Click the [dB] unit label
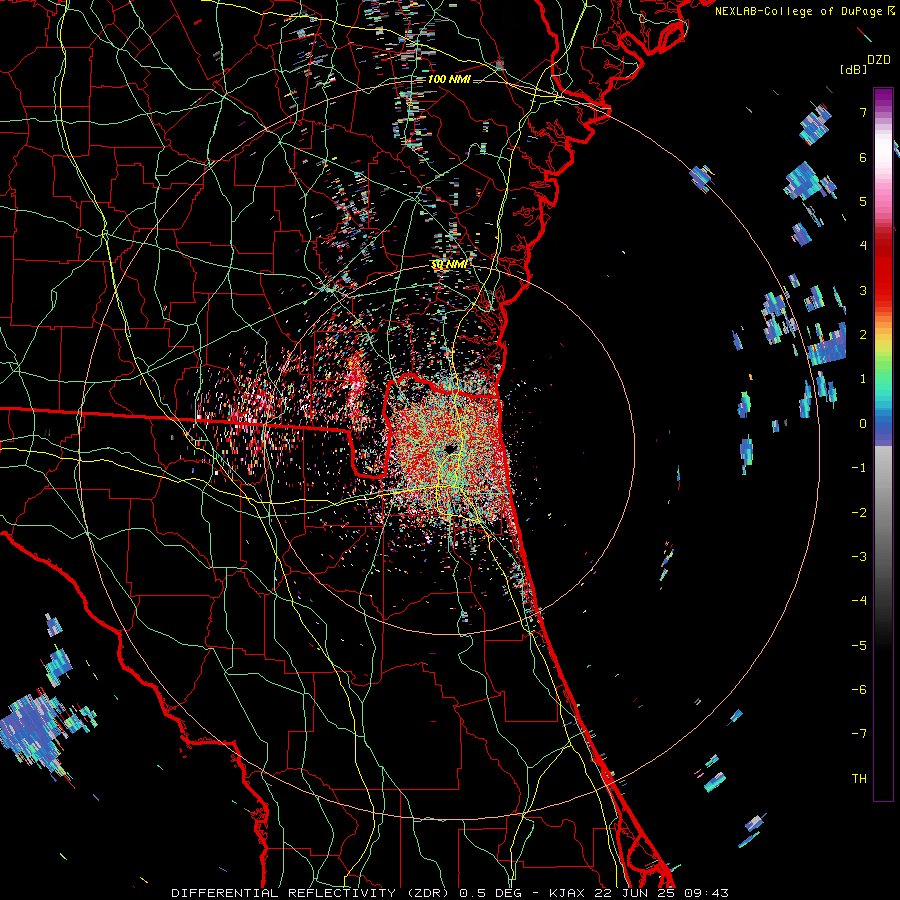900x900 pixels. (x=854, y=70)
